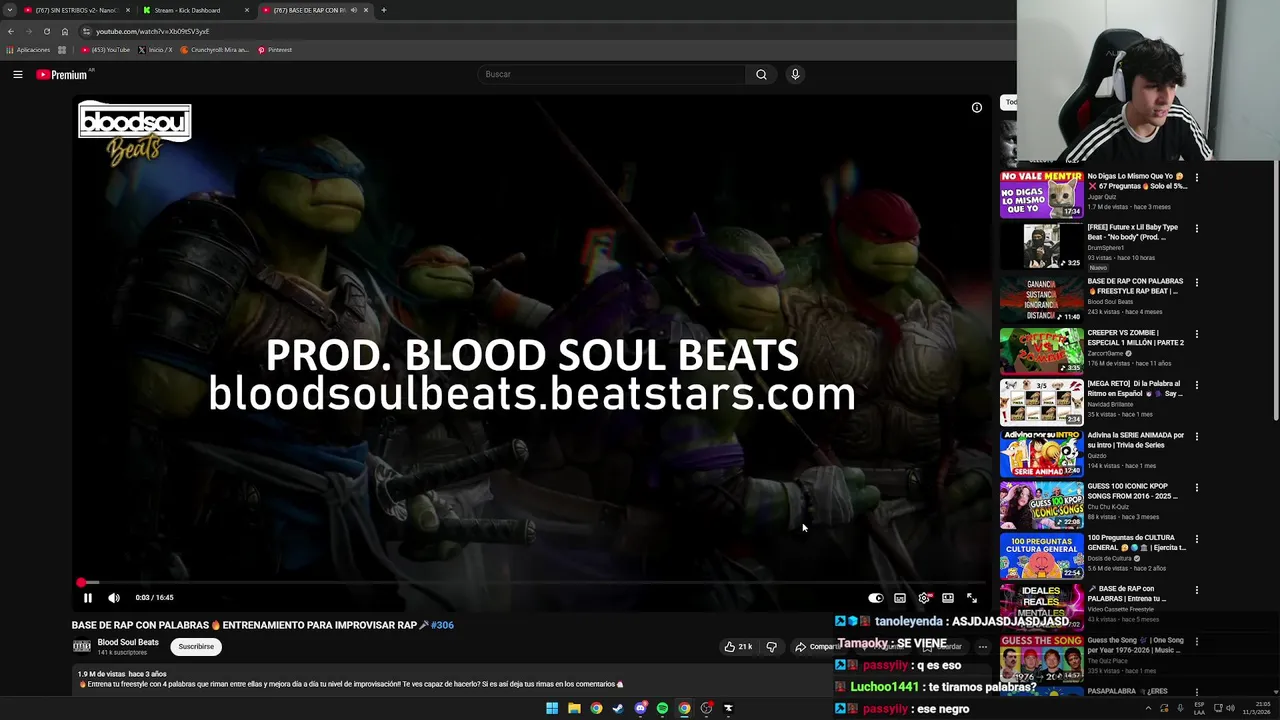Enable subtitles with the captions button
This screenshot has height=720, width=1280.
click(x=900, y=598)
